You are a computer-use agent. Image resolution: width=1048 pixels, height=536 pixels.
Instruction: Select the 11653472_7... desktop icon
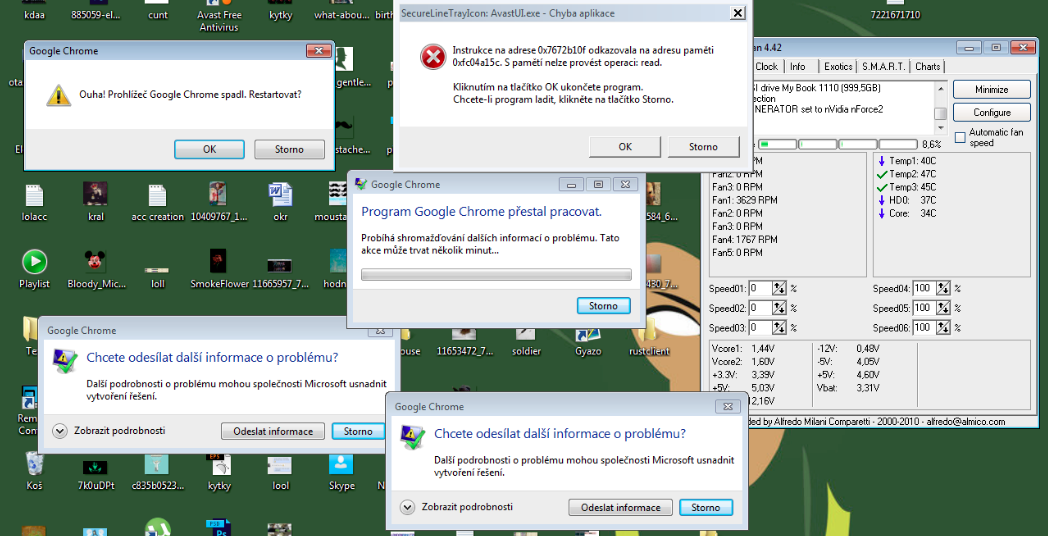tap(463, 344)
